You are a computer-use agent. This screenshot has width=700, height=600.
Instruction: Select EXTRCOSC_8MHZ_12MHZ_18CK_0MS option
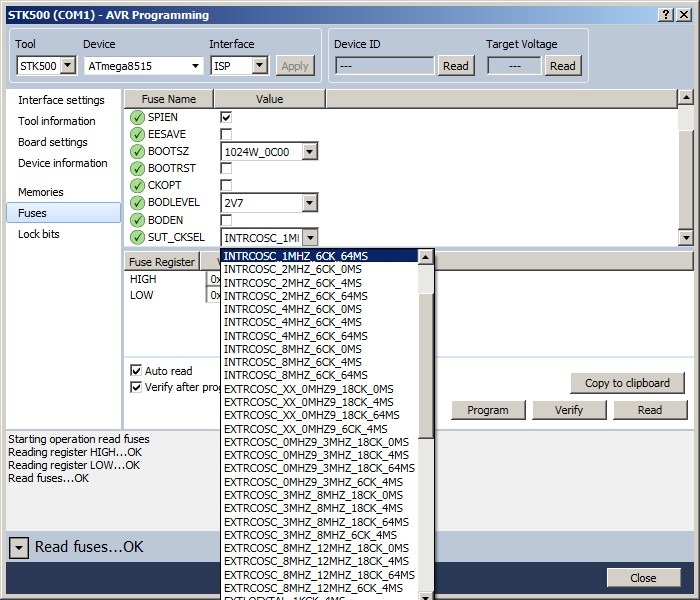pos(320,548)
